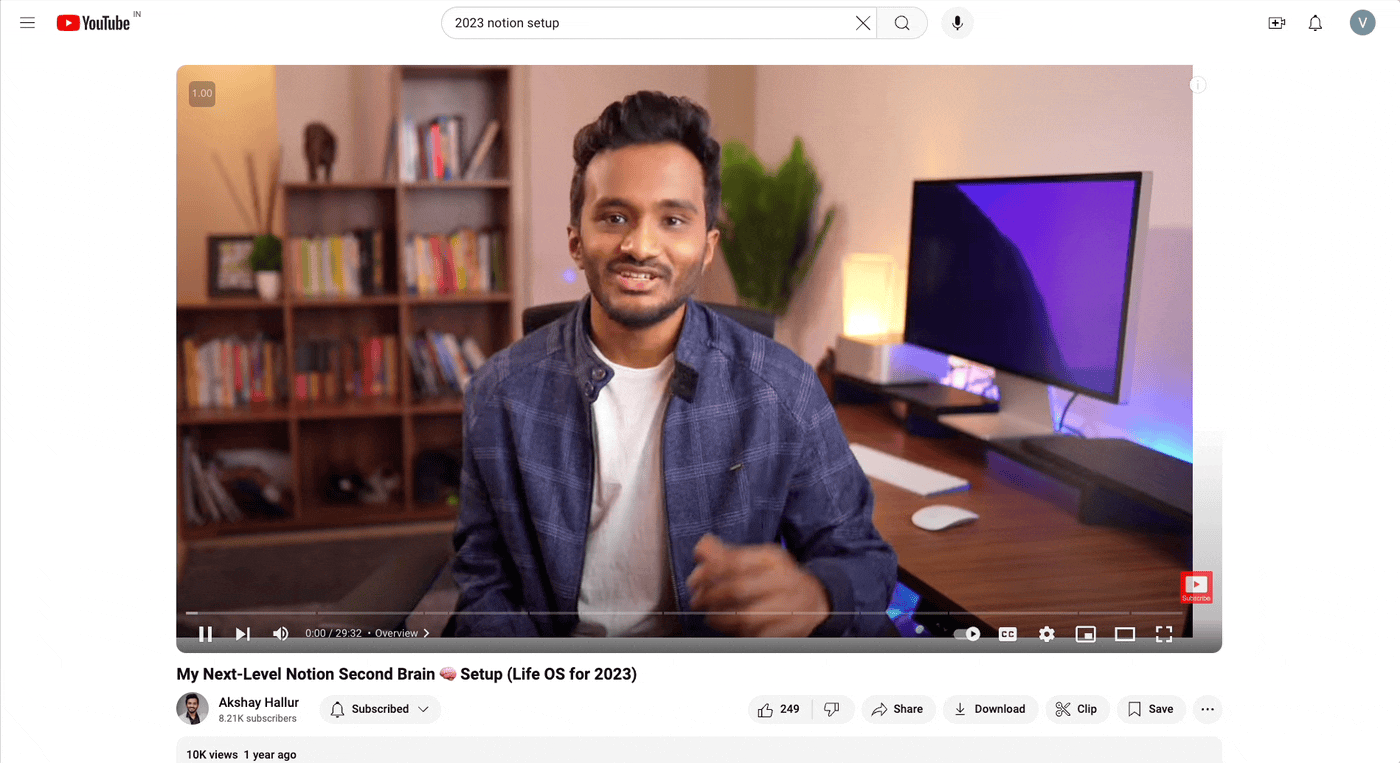Mute the video volume
Viewport: 1400px width, 763px height.
(281, 634)
